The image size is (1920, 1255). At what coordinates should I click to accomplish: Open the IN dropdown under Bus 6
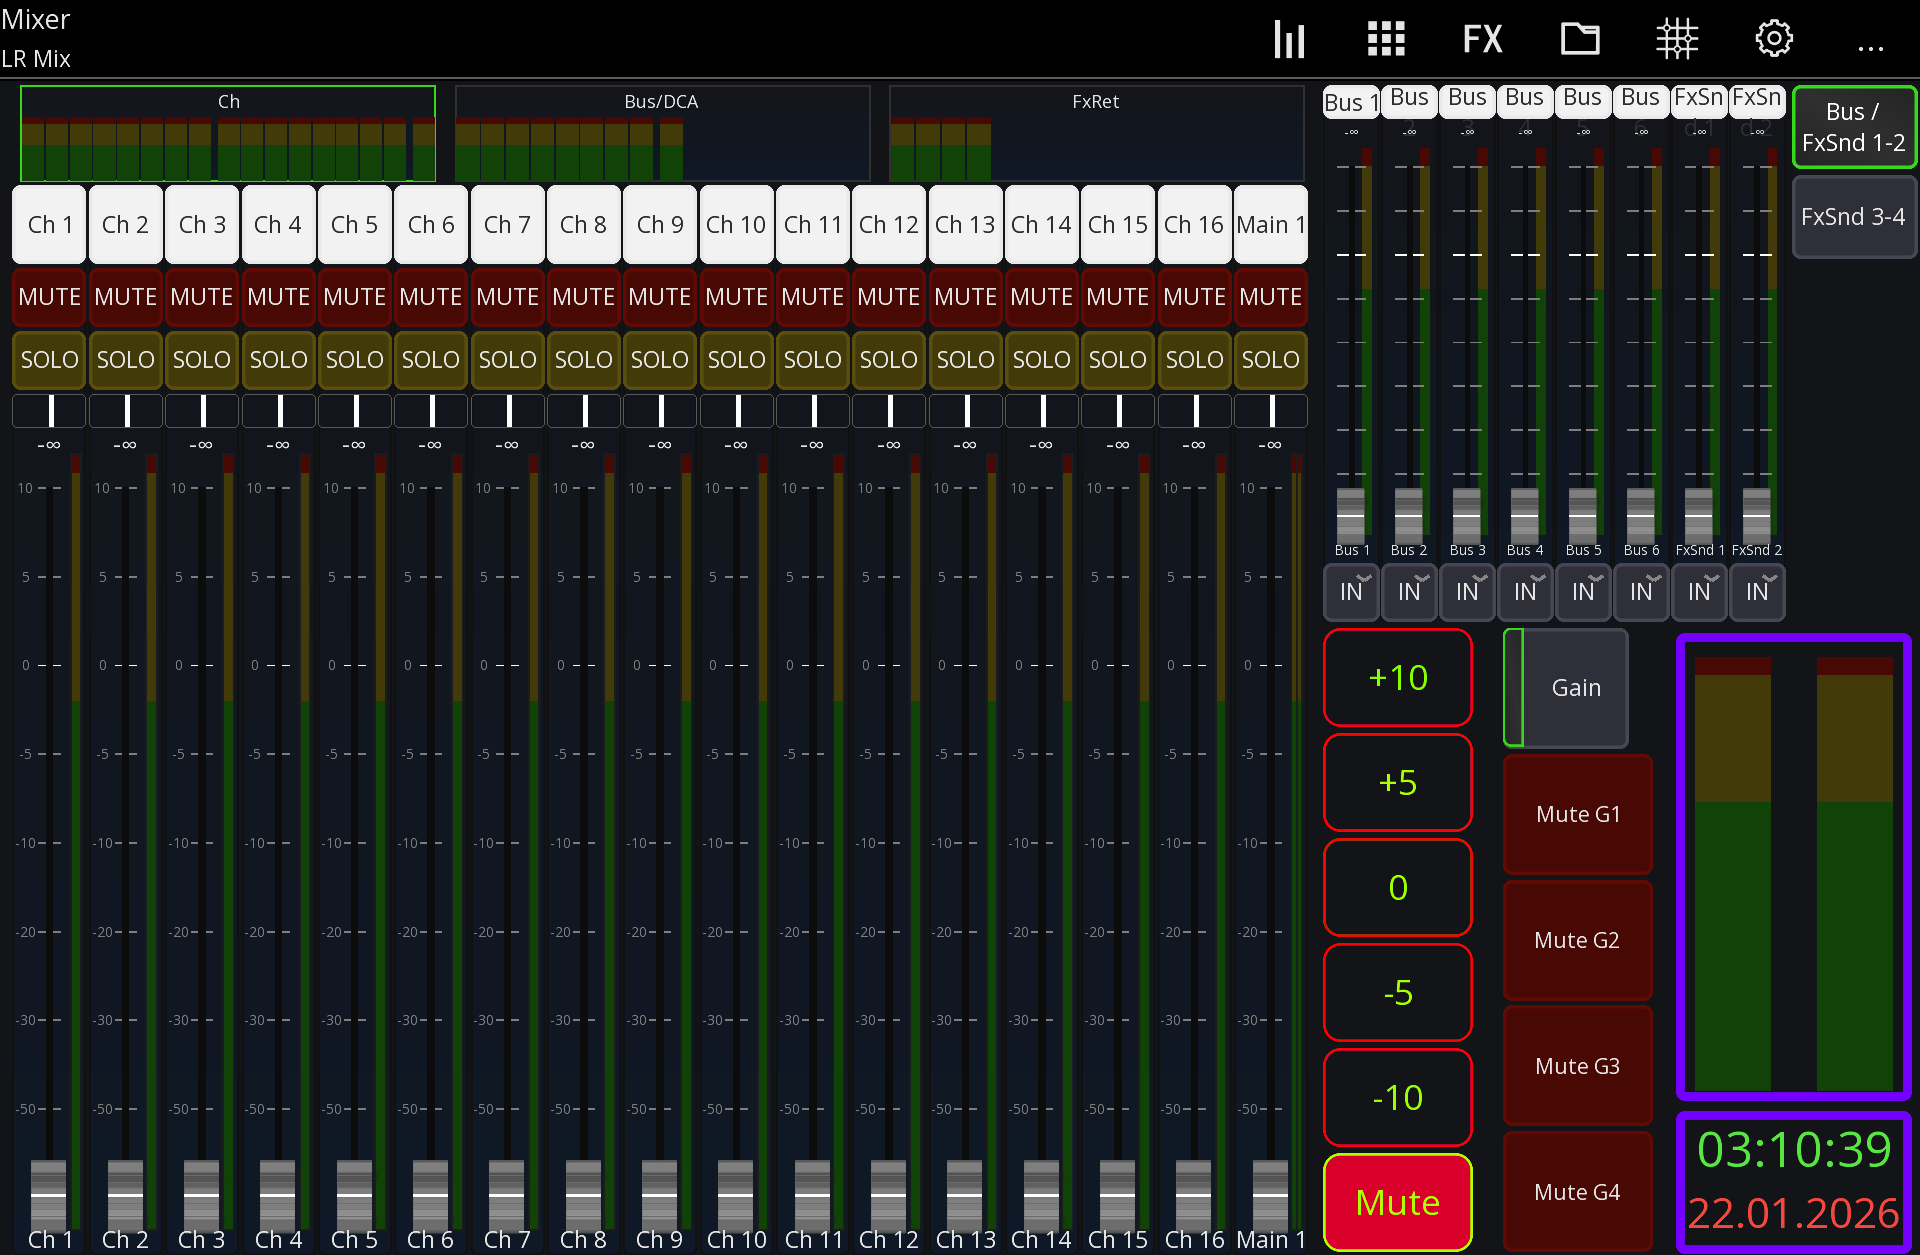(1642, 592)
